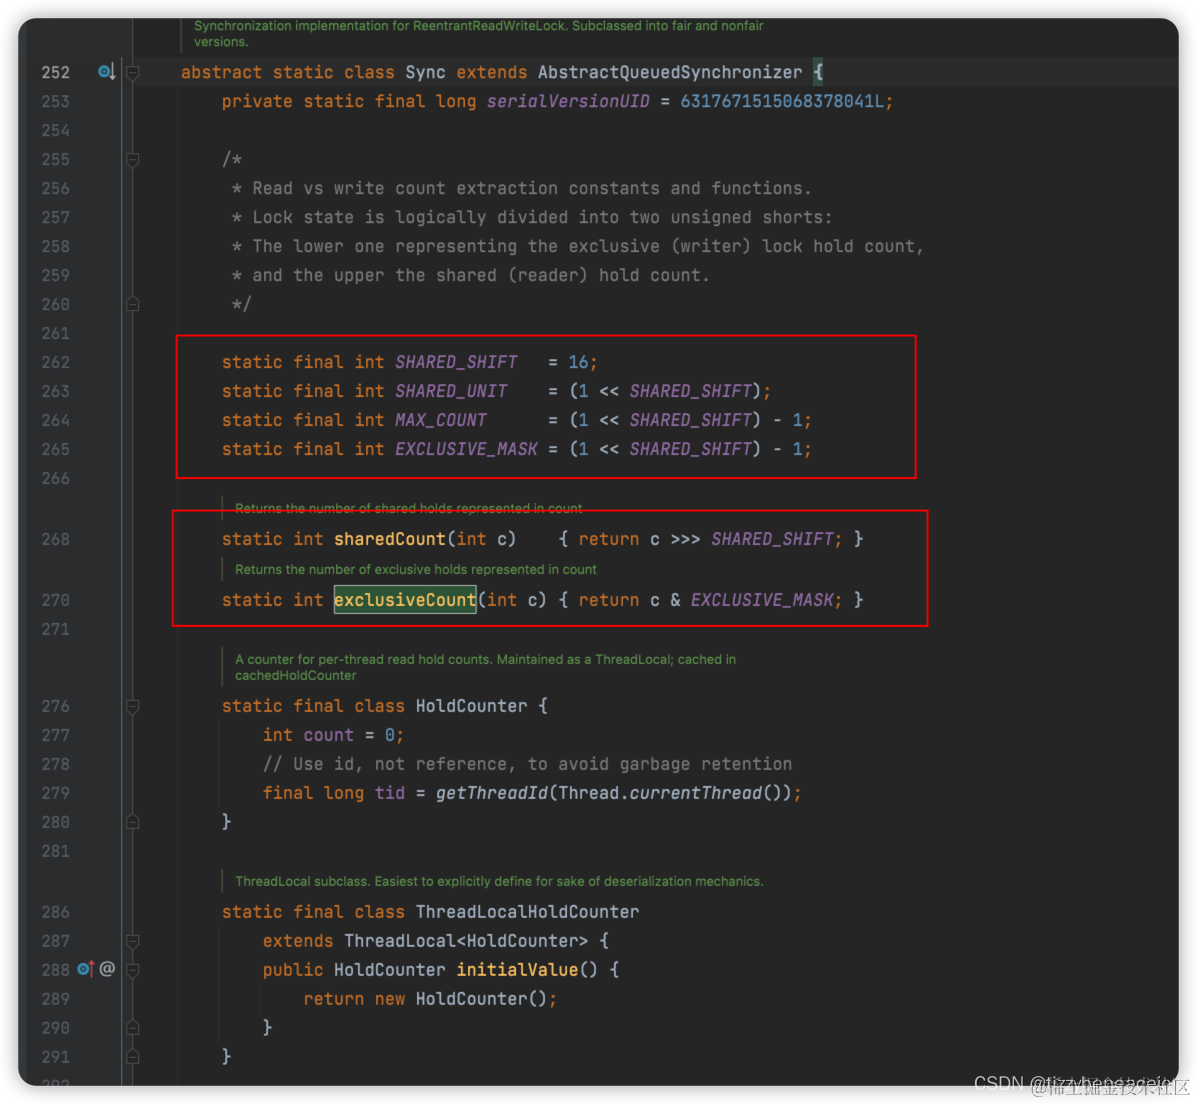Image resolution: width=1197 pixels, height=1104 pixels.
Task: Click the subclasses gutter icon on line 252
Action: 106,72
